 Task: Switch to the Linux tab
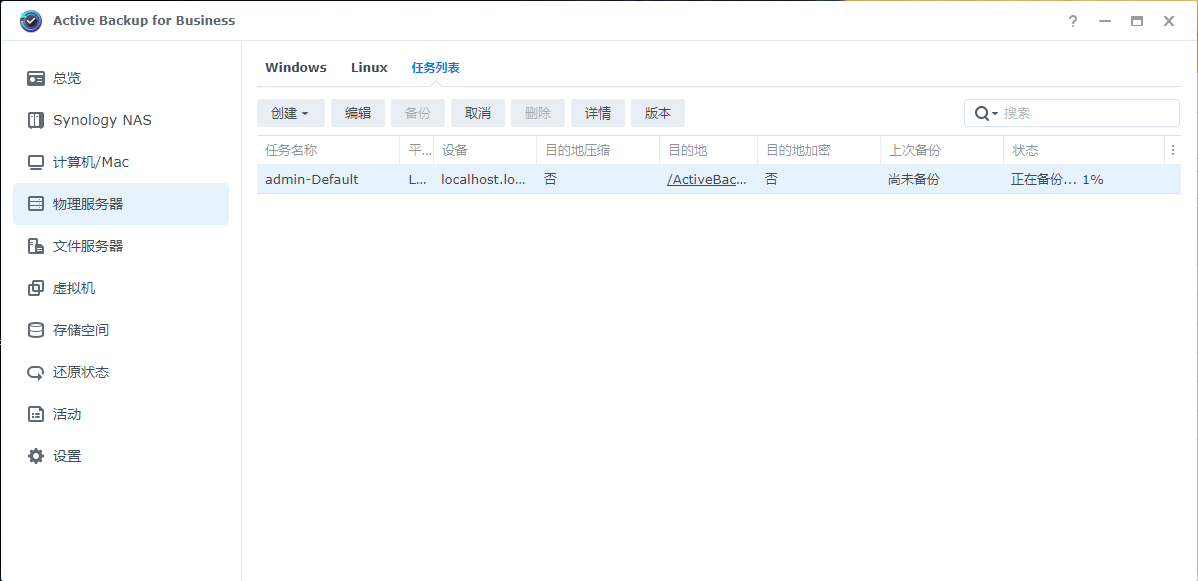pyautogui.click(x=369, y=67)
